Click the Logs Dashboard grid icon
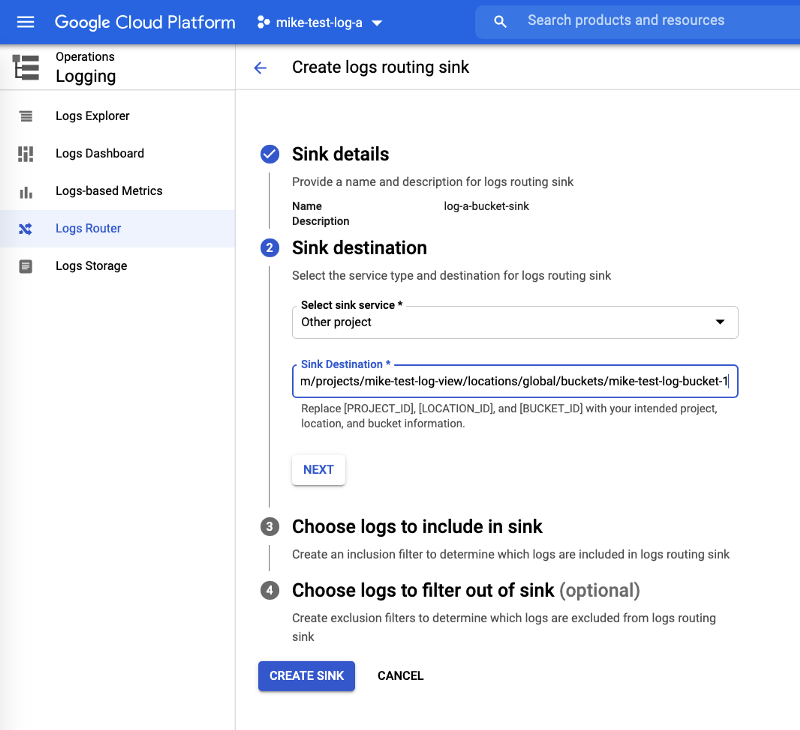 [26, 154]
